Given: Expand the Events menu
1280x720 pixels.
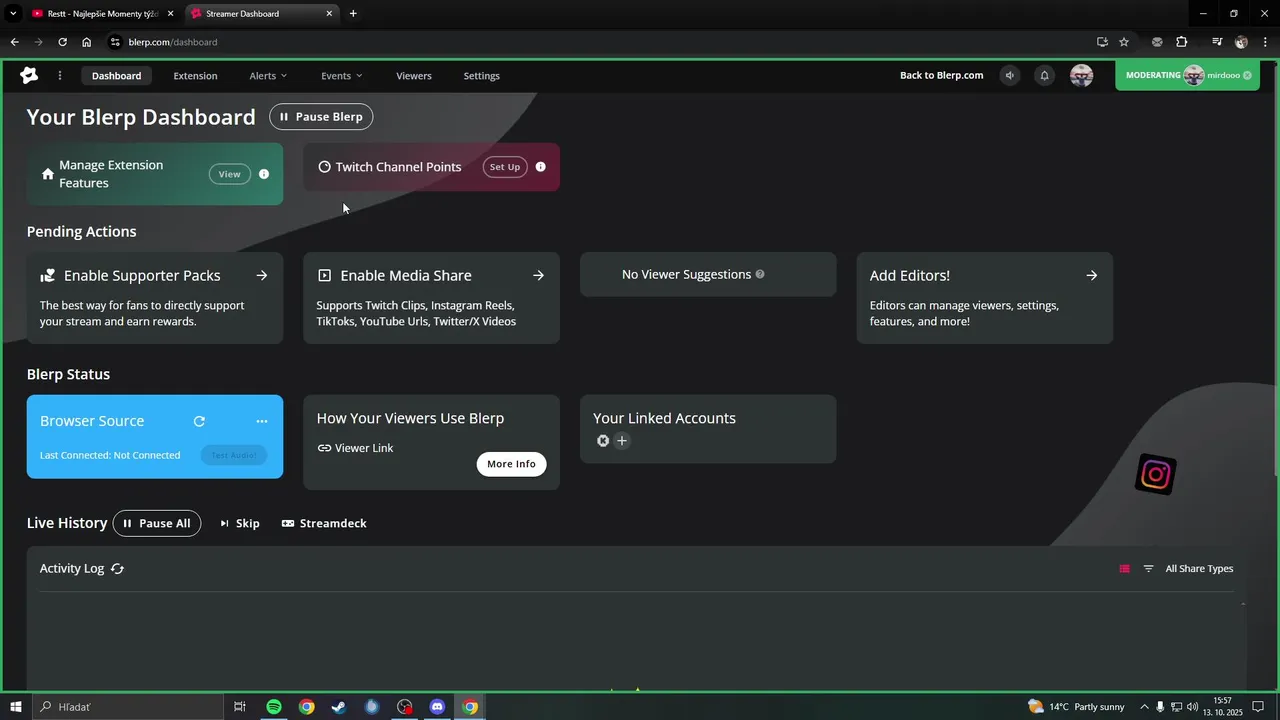Looking at the screenshot, I should tap(341, 76).
